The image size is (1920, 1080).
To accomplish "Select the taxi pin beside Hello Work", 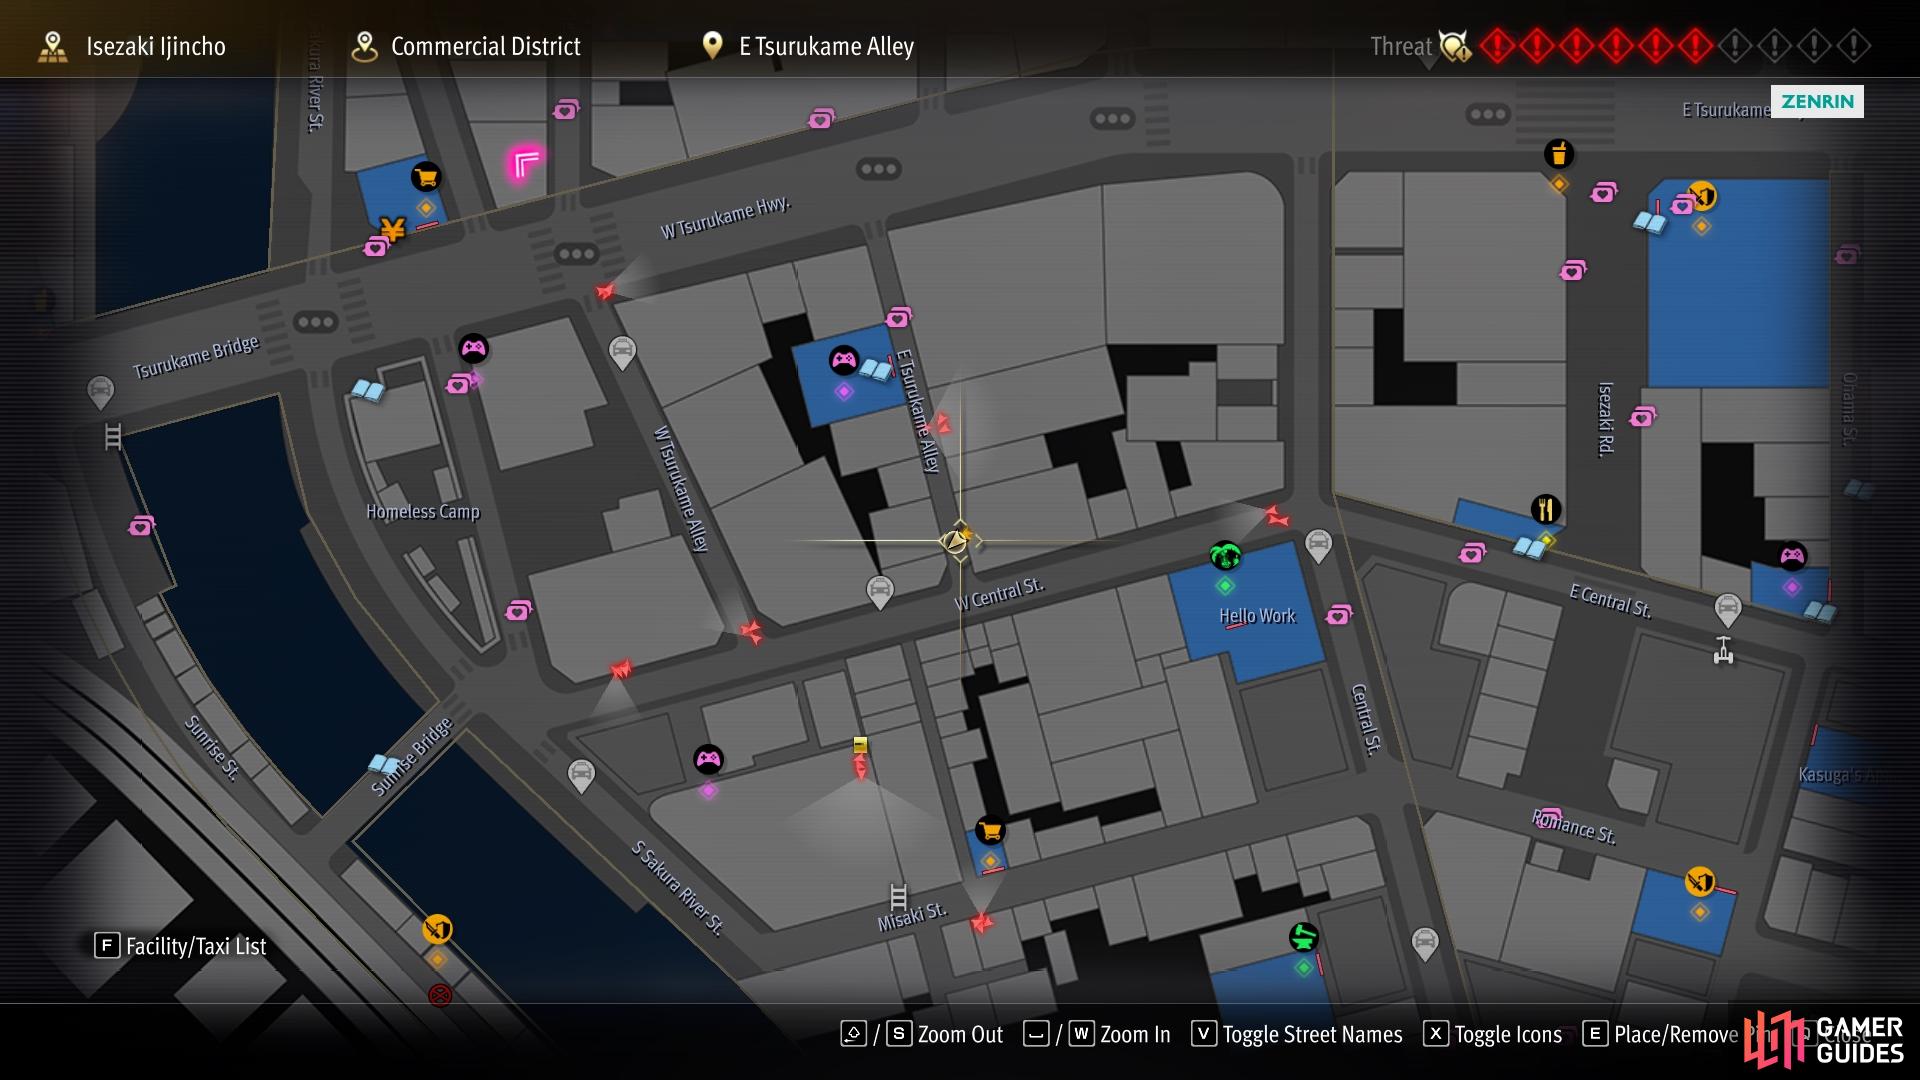I will [x=1319, y=546].
